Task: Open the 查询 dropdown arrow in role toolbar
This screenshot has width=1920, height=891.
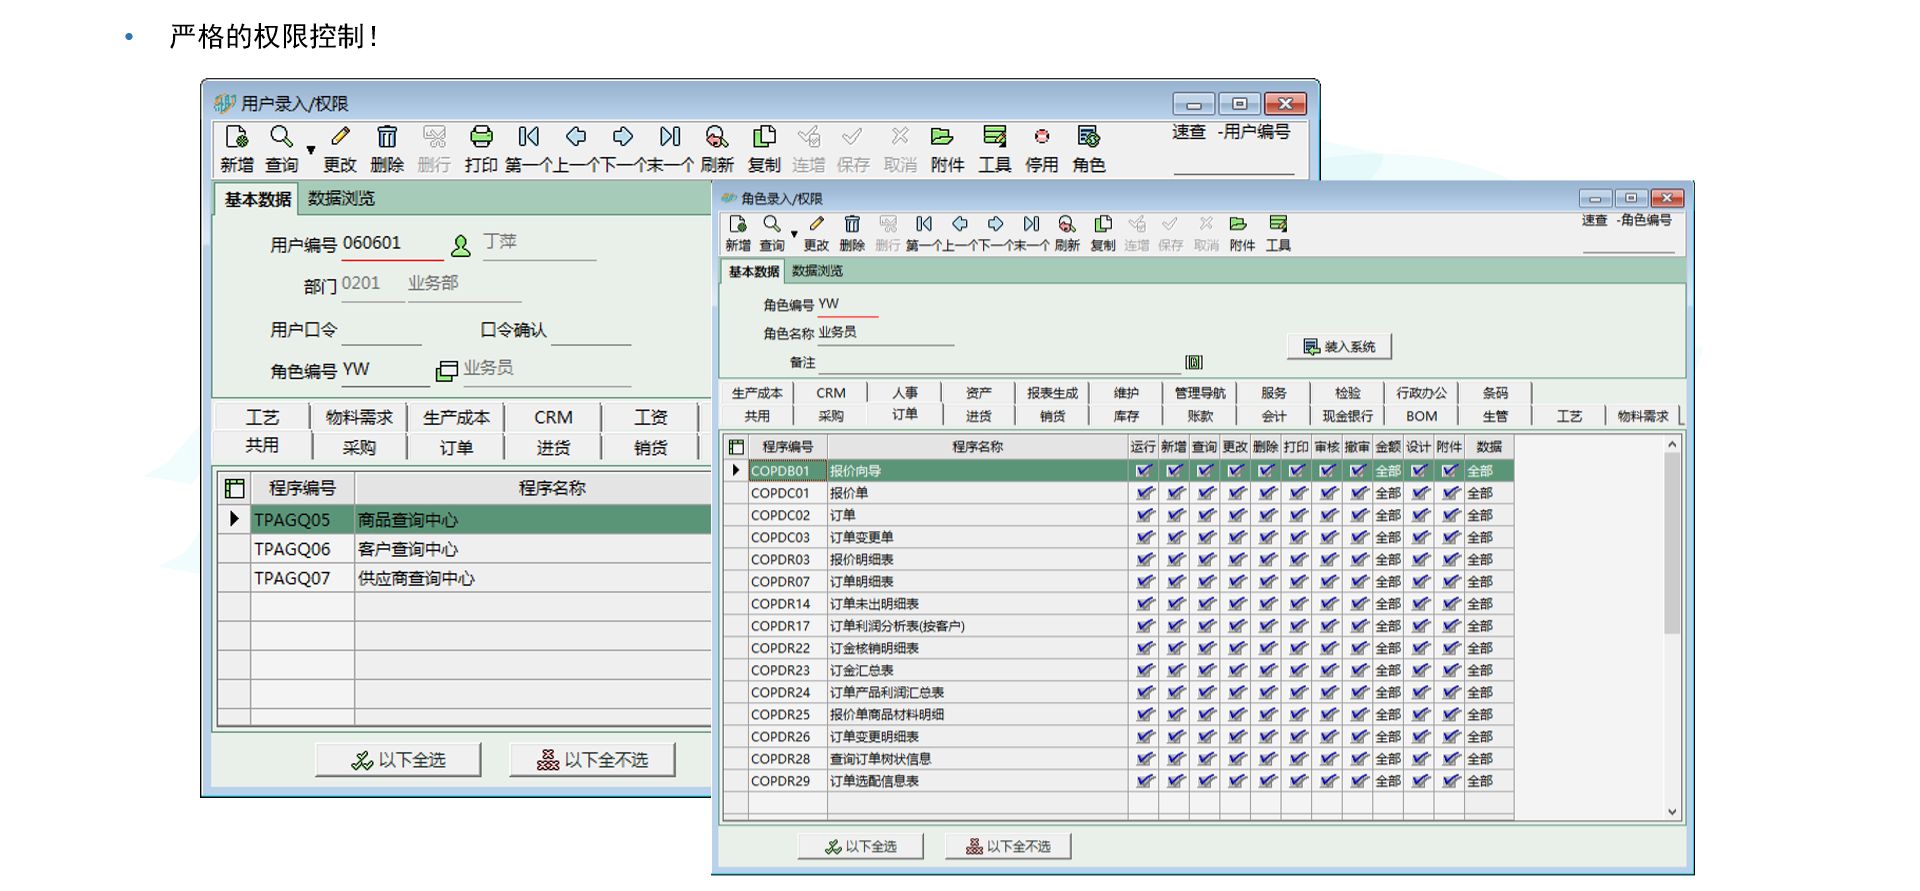Action: tap(794, 234)
